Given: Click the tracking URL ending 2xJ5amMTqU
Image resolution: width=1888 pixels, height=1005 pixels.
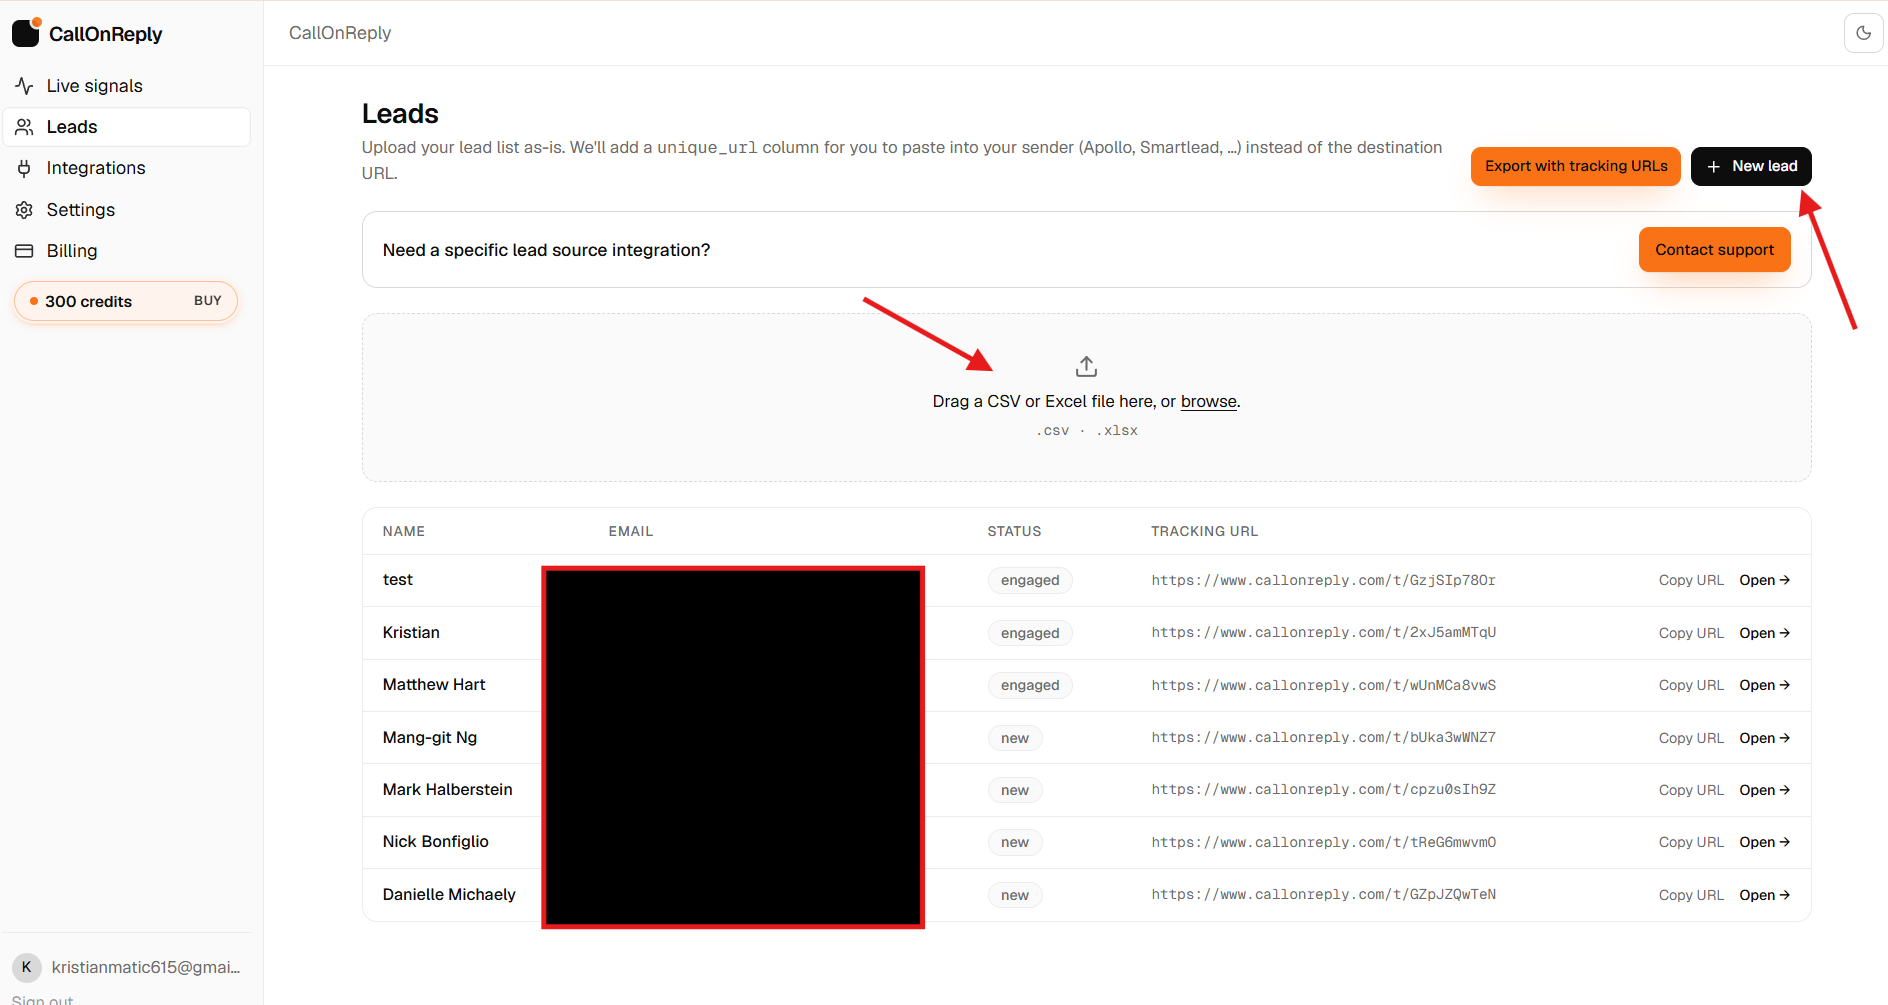Looking at the screenshot, I should [1323, 632].
